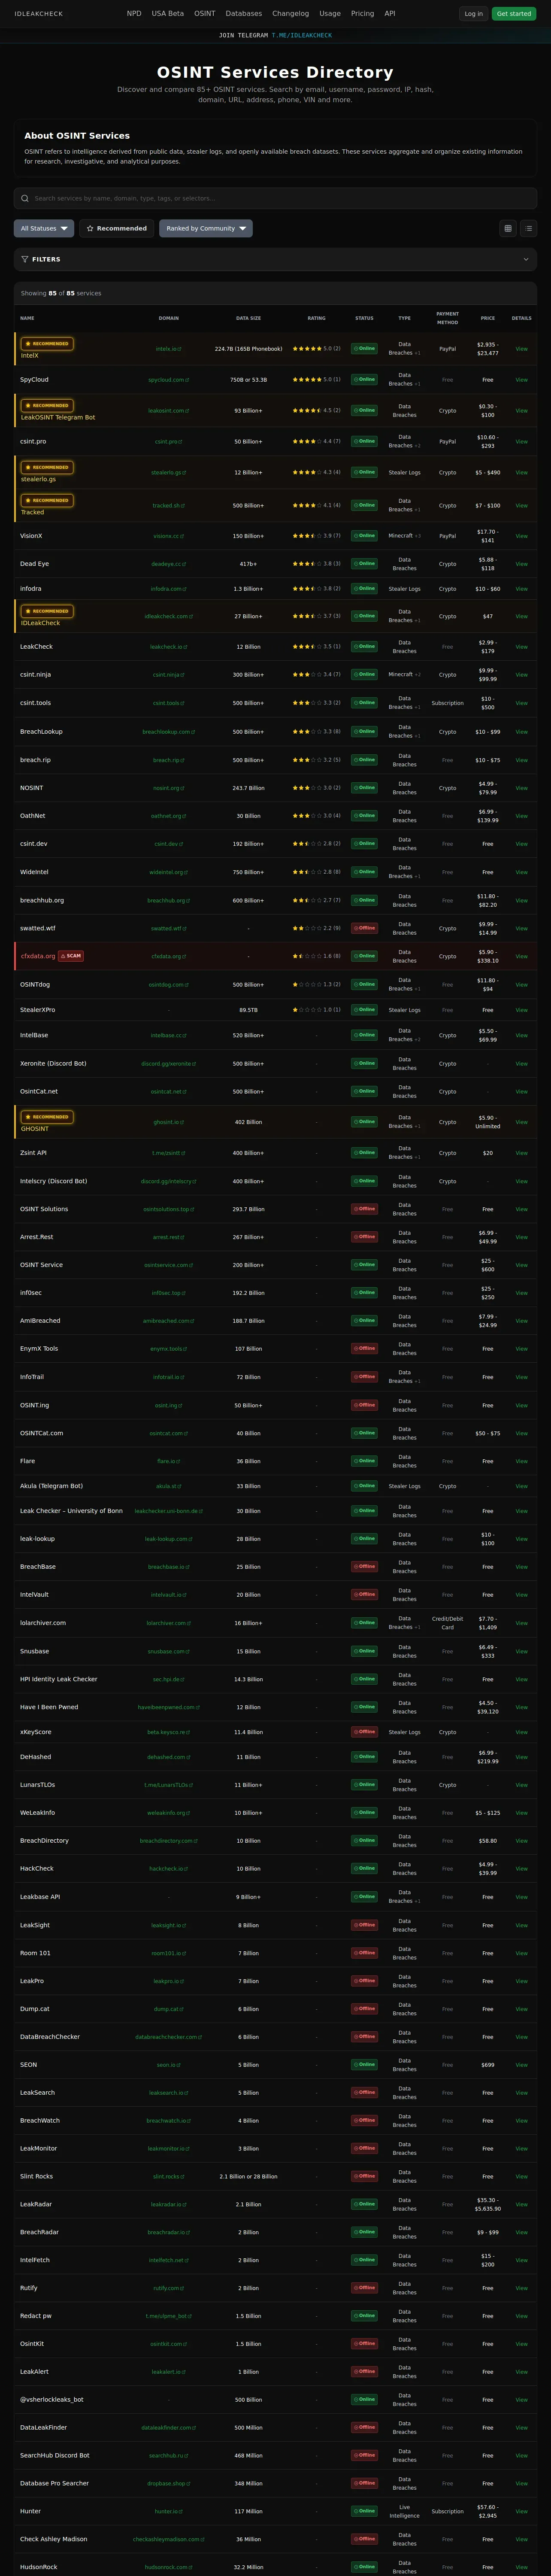Click the Recommended badge on GHOSINT

pyautogui.click(x=47, y=1117)
